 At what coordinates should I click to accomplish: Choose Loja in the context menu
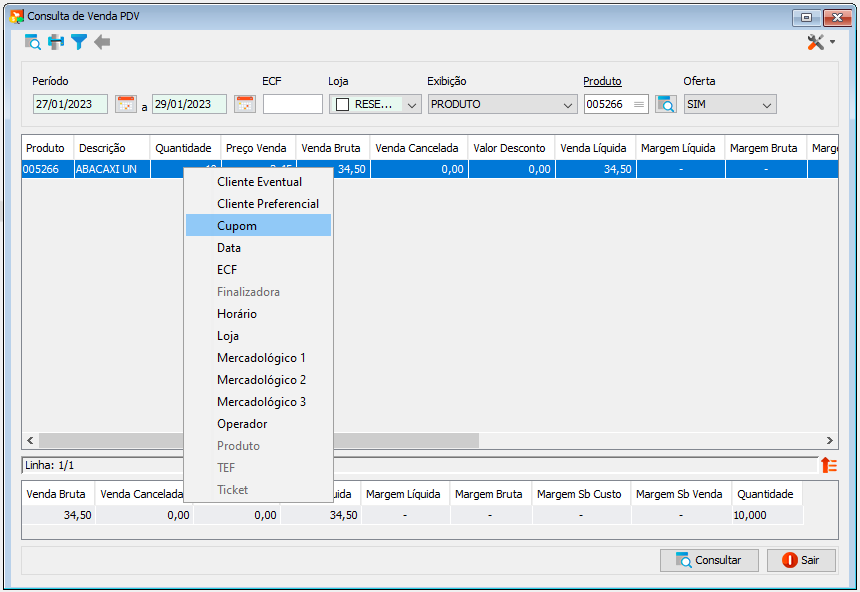(x=258, y=335)
